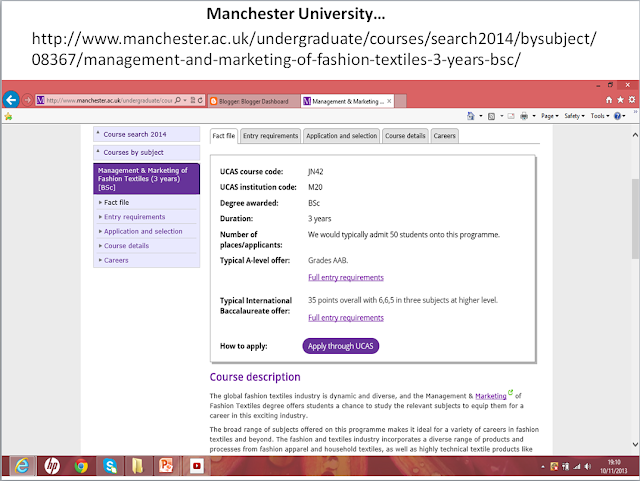Click Fact file in the sidebar
Viewport: 640px width, 481px height.
tap(116, 202)
